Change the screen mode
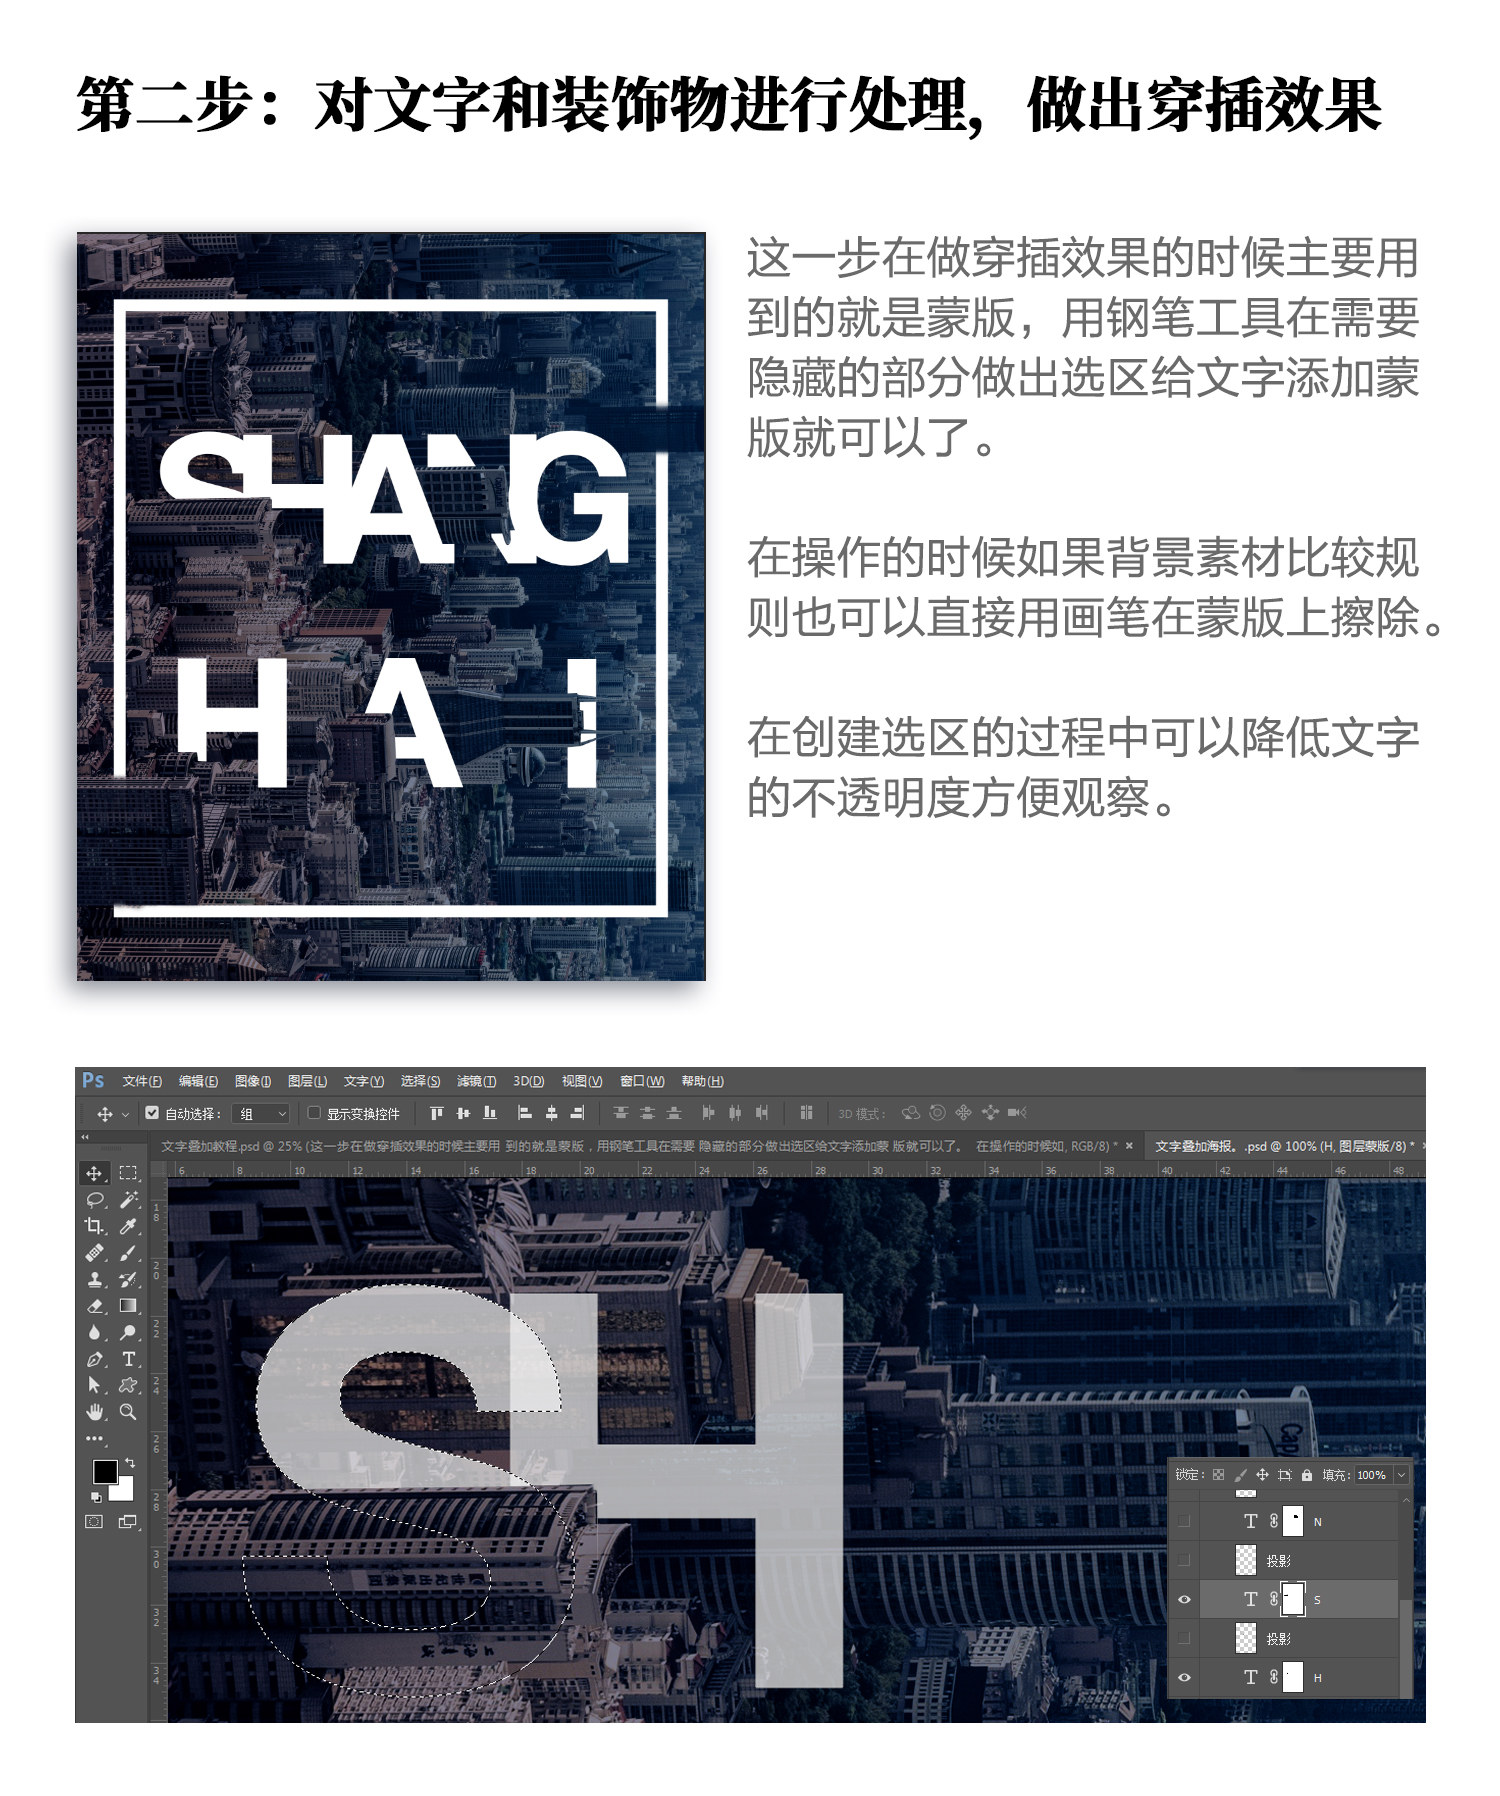The height and width of the screenshot is (1796, 1500). click(128, 1522)
